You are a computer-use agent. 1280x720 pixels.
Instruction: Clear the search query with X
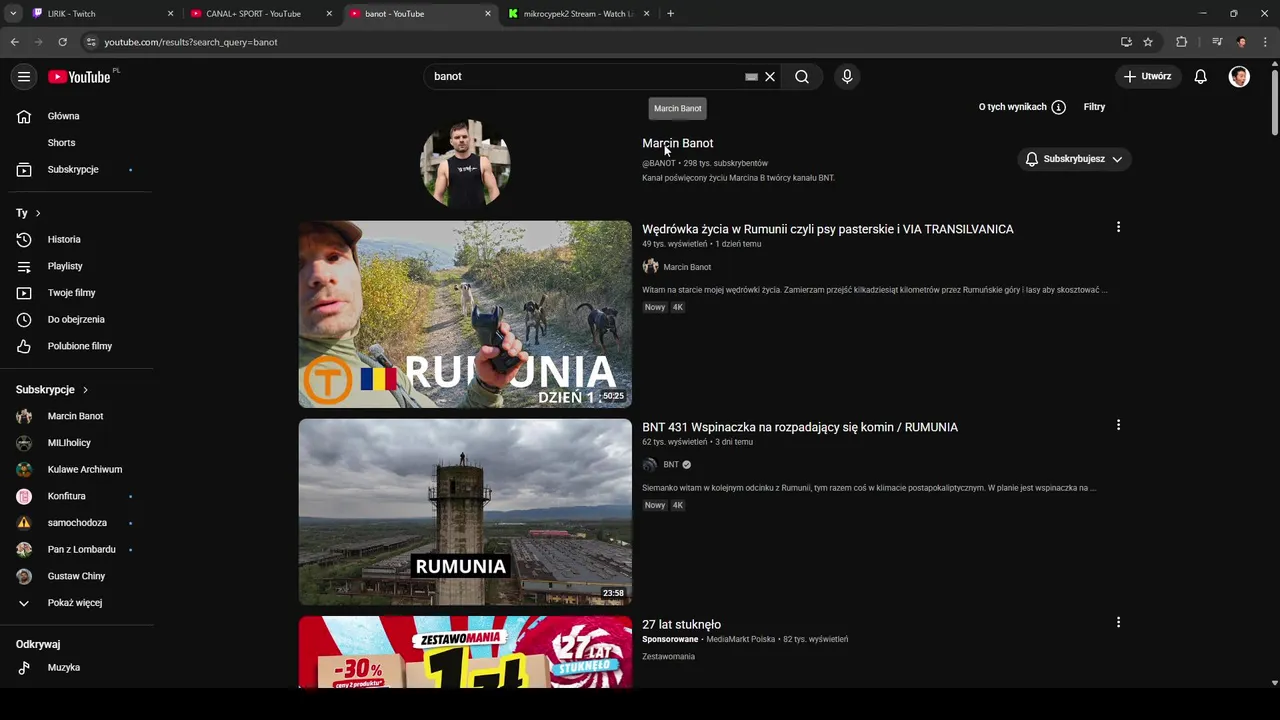click(x=770, y=77)
